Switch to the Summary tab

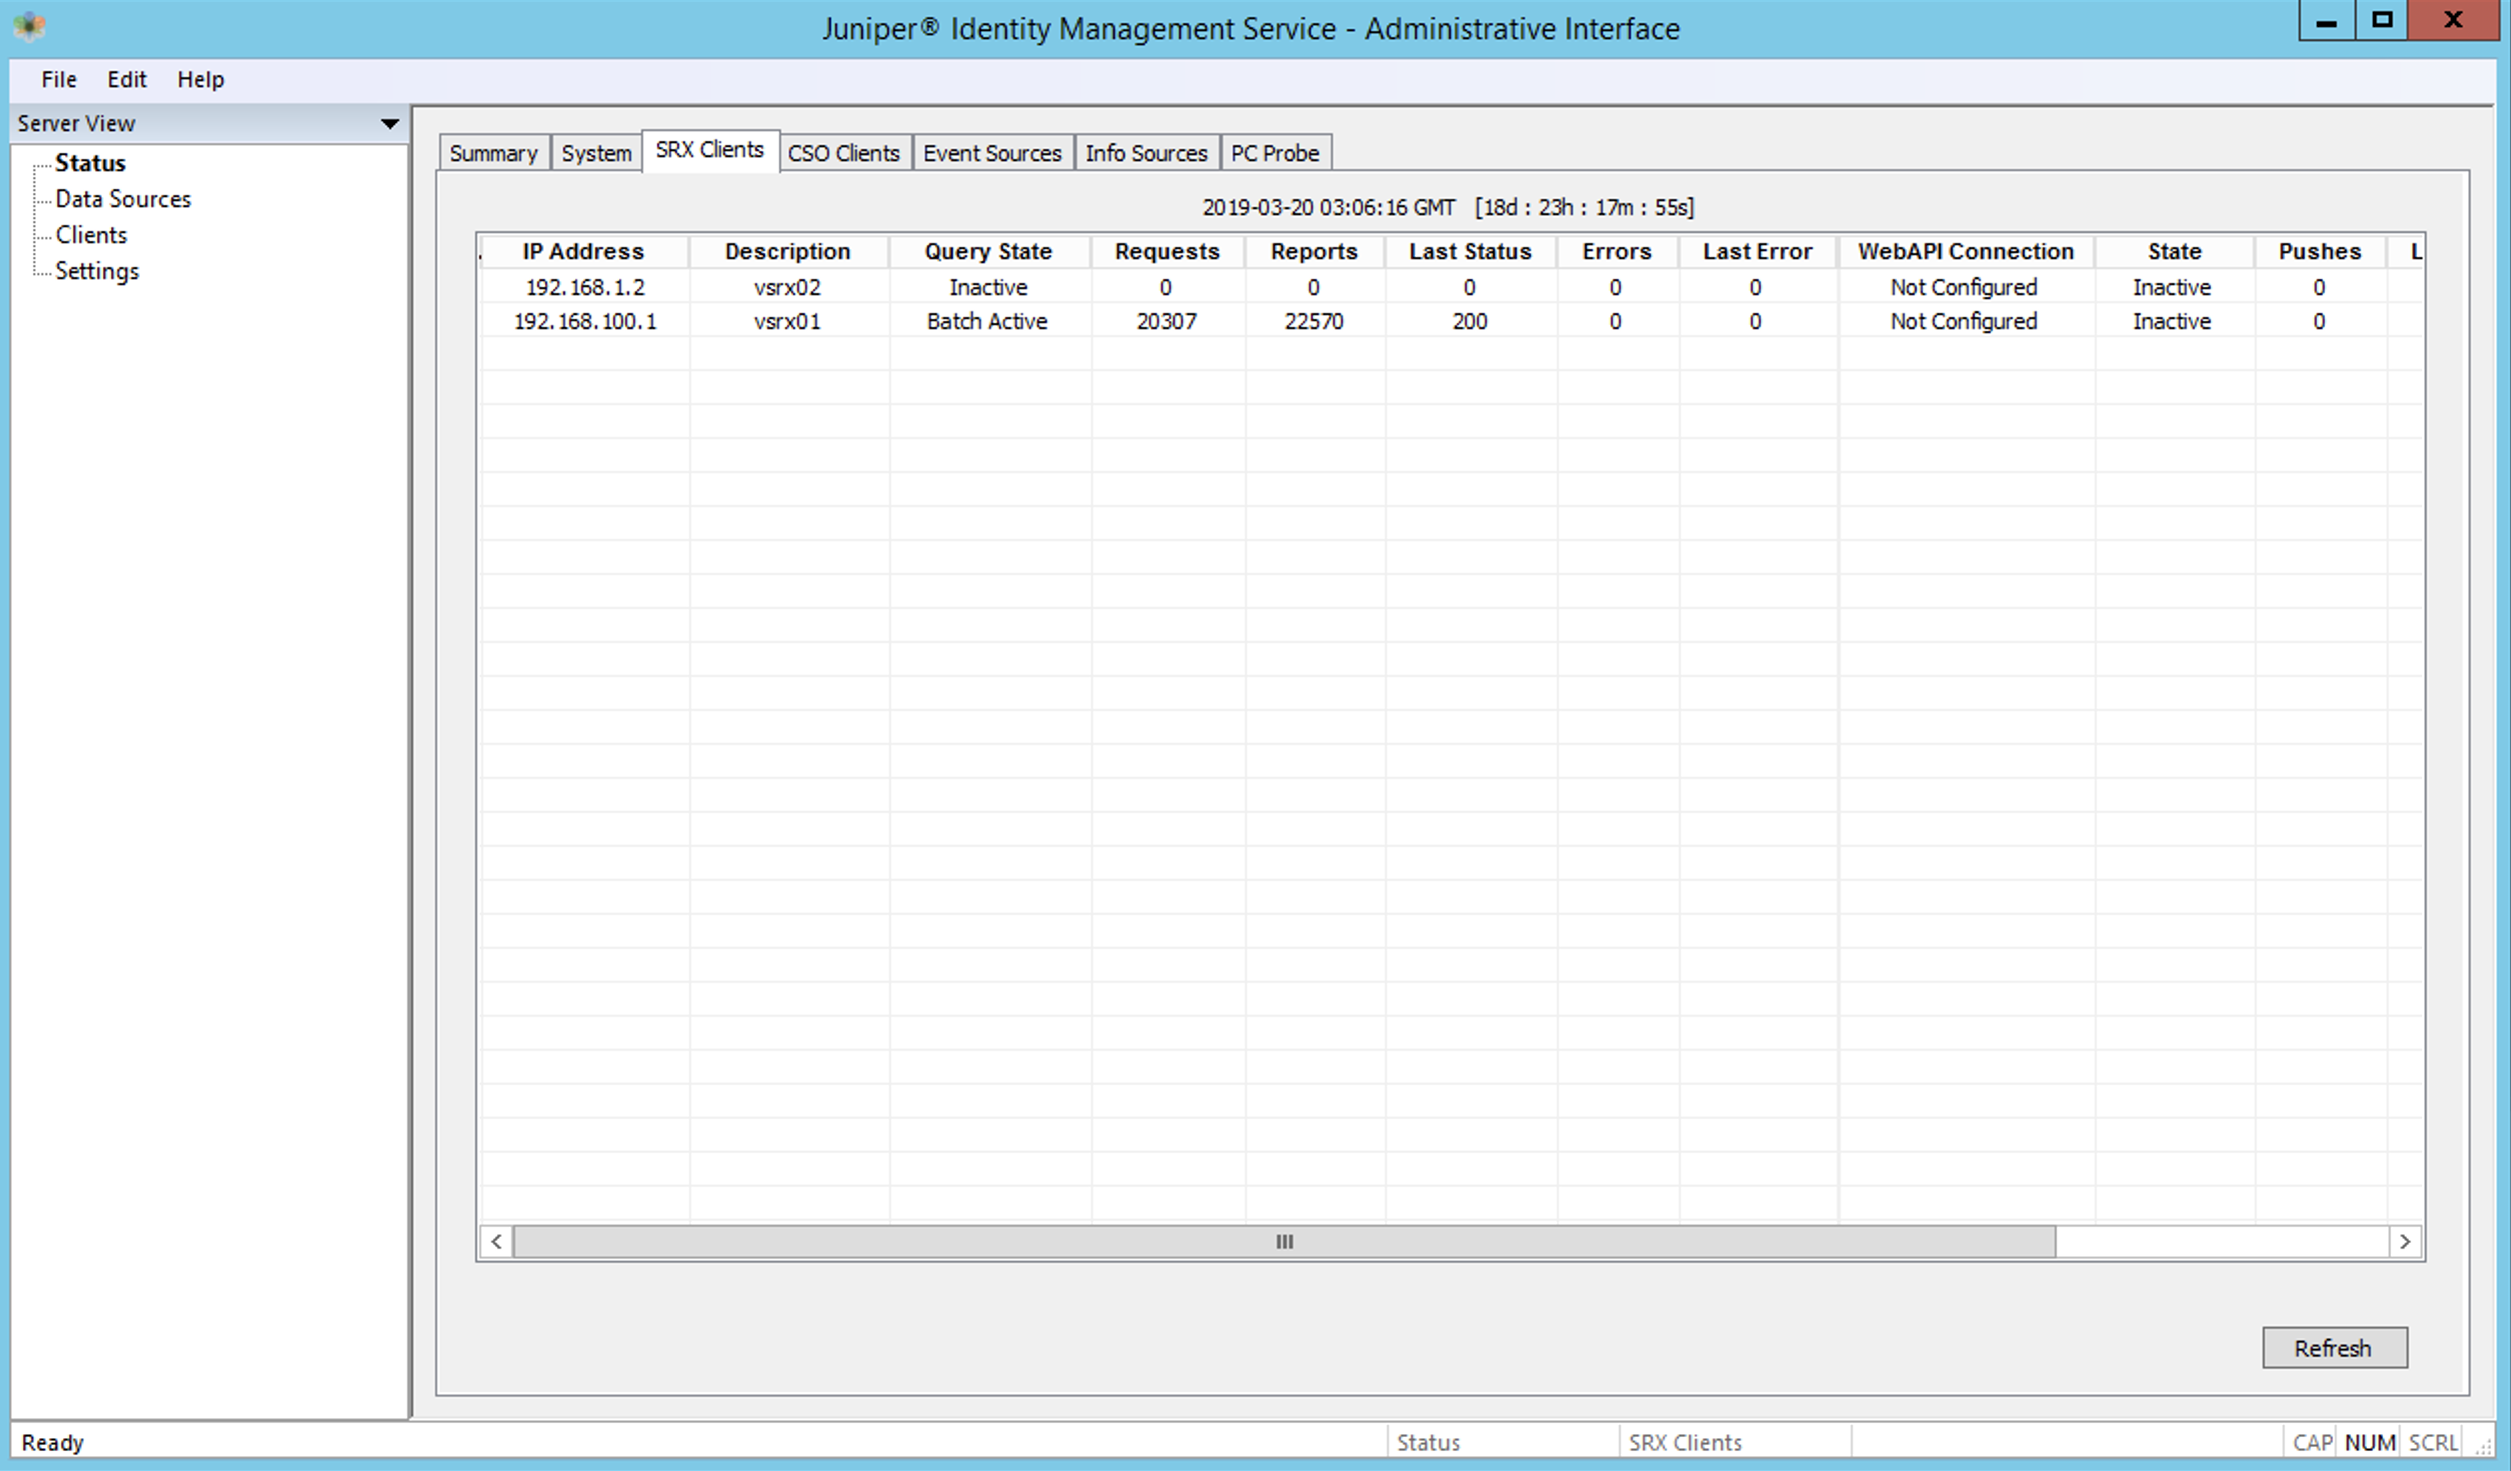tap(494, 153)
